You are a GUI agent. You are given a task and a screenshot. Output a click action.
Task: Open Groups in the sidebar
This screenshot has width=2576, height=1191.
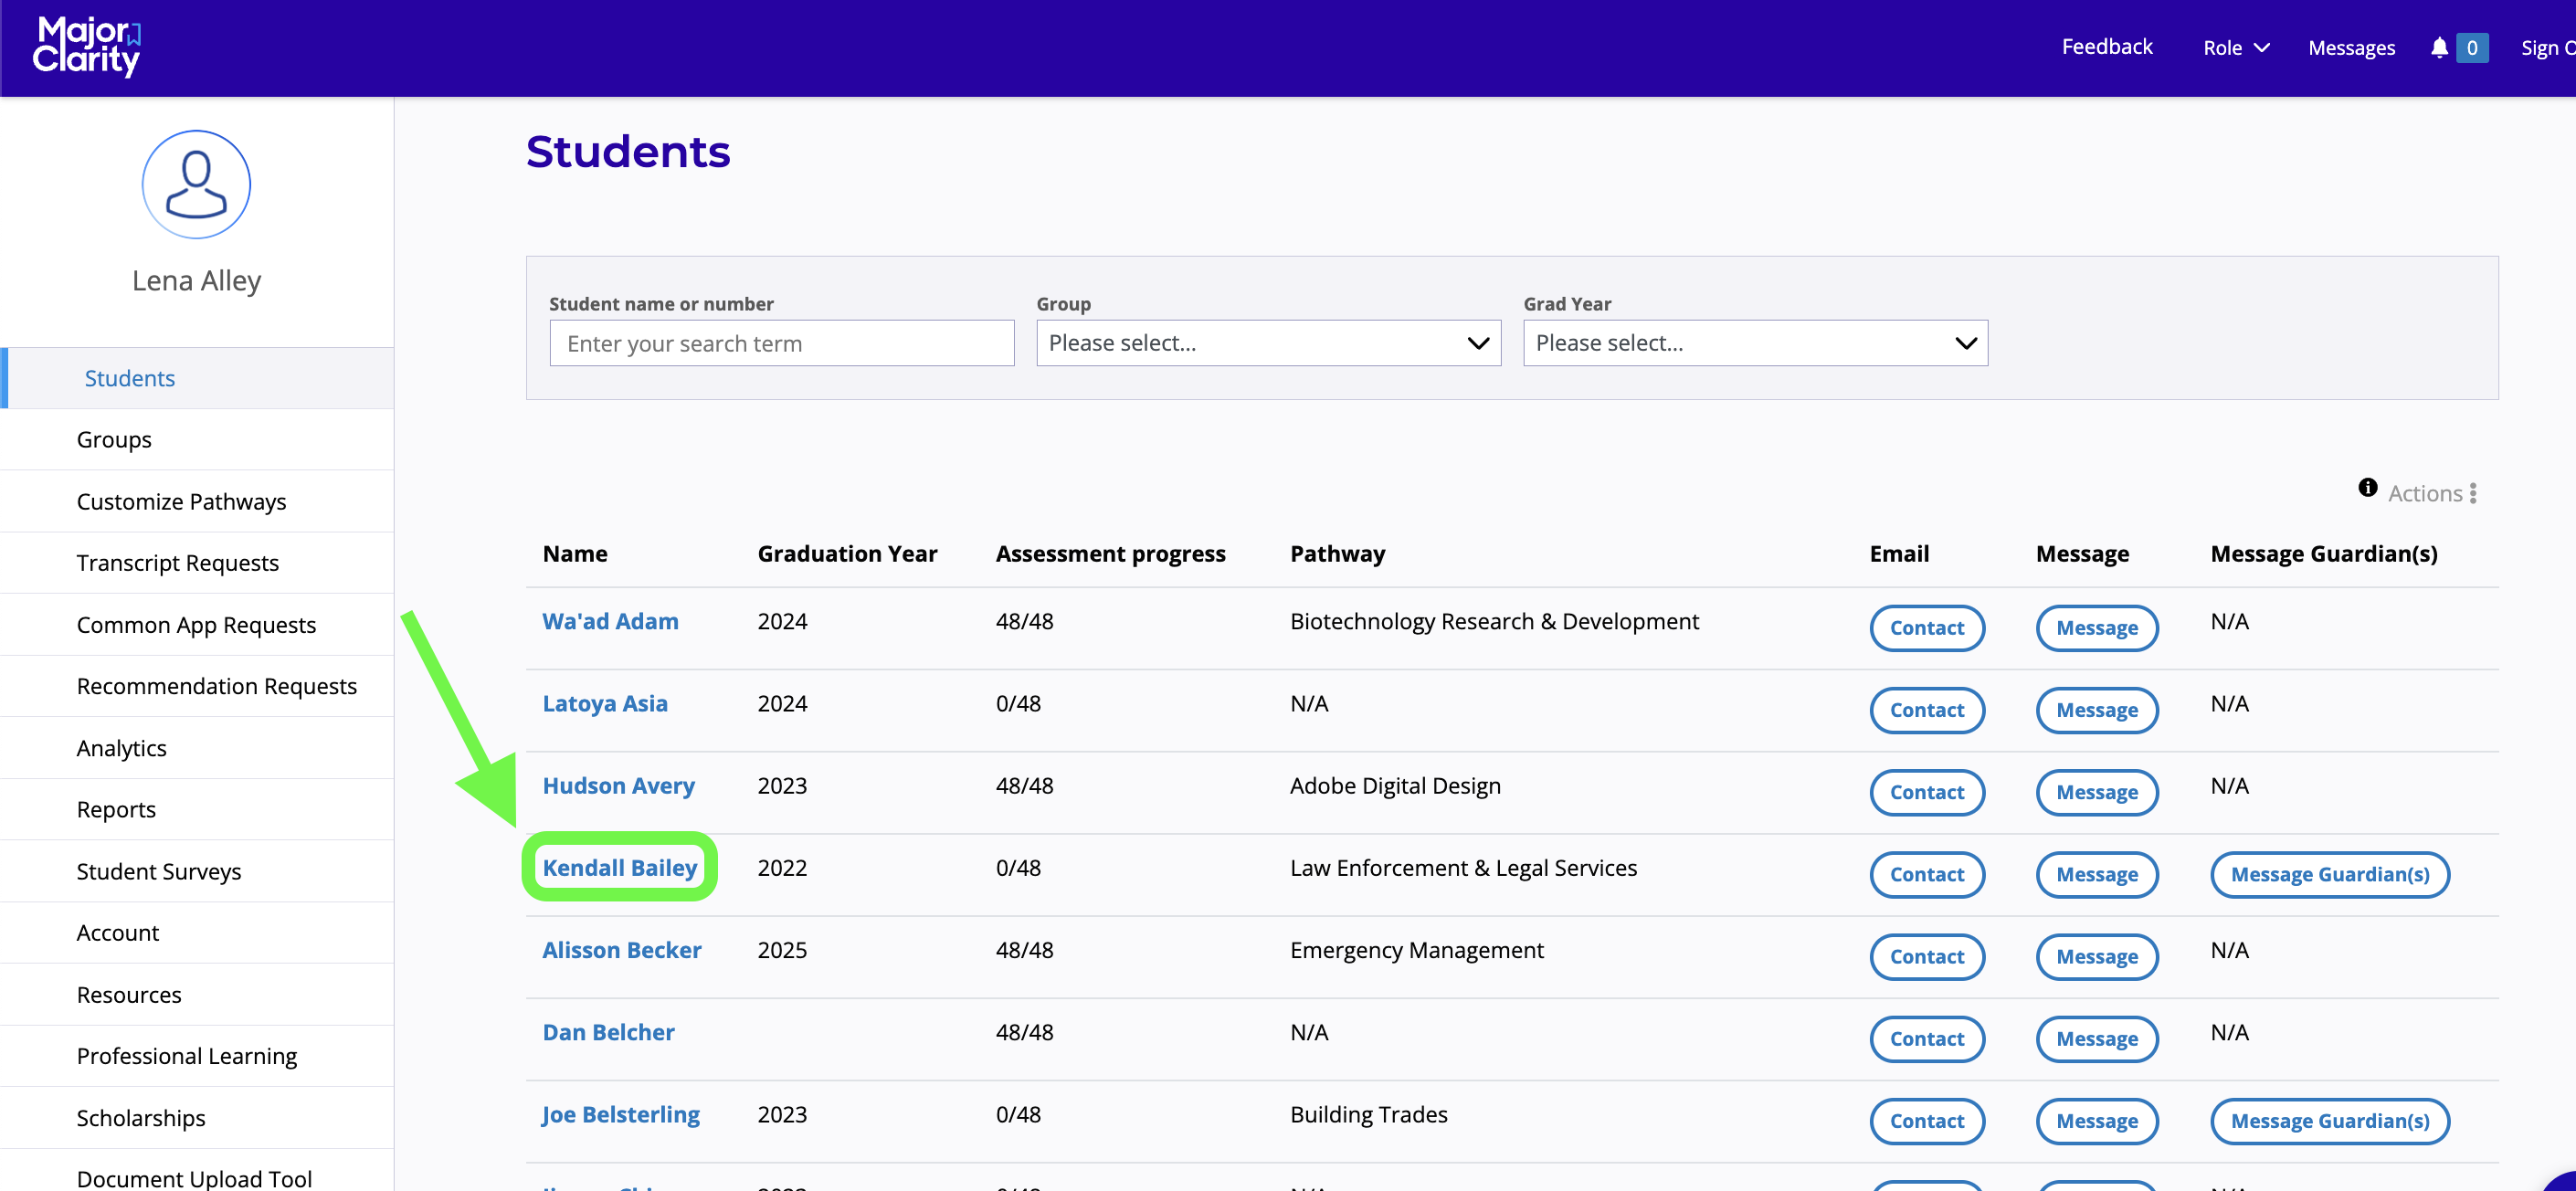coord(197,440)
